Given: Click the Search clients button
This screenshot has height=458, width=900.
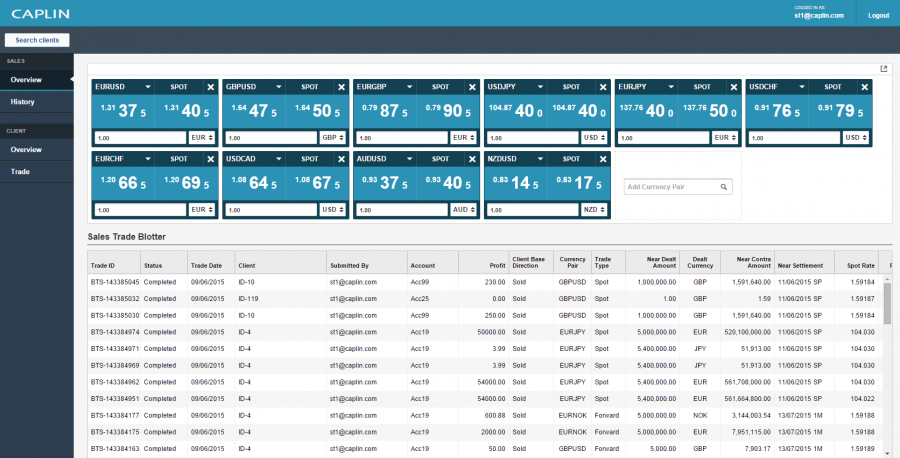Looking at the screenshot, I should 37,40.
